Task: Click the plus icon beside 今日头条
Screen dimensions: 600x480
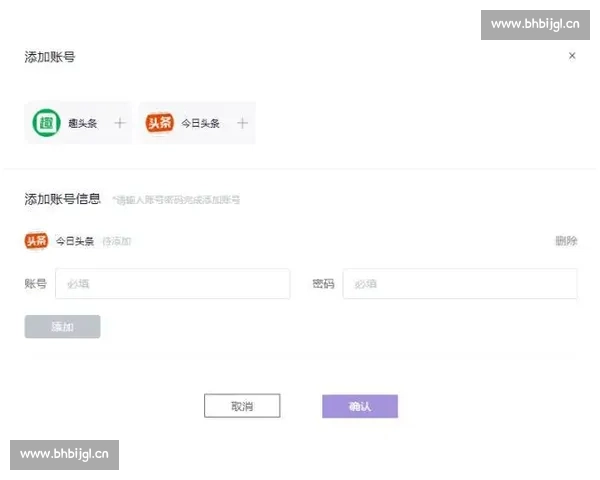Action: (x=242, y=123)
